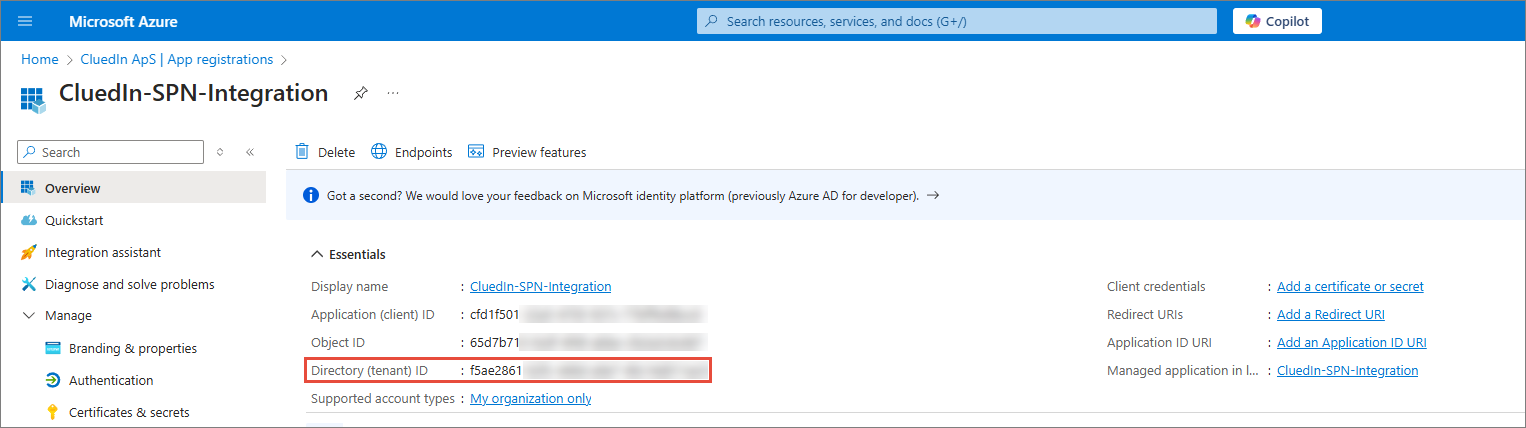Image resolution: width=1526 pixels, height=428 pixels.
Task: Click the feedback info icon
Action: (x=310, y=195)
